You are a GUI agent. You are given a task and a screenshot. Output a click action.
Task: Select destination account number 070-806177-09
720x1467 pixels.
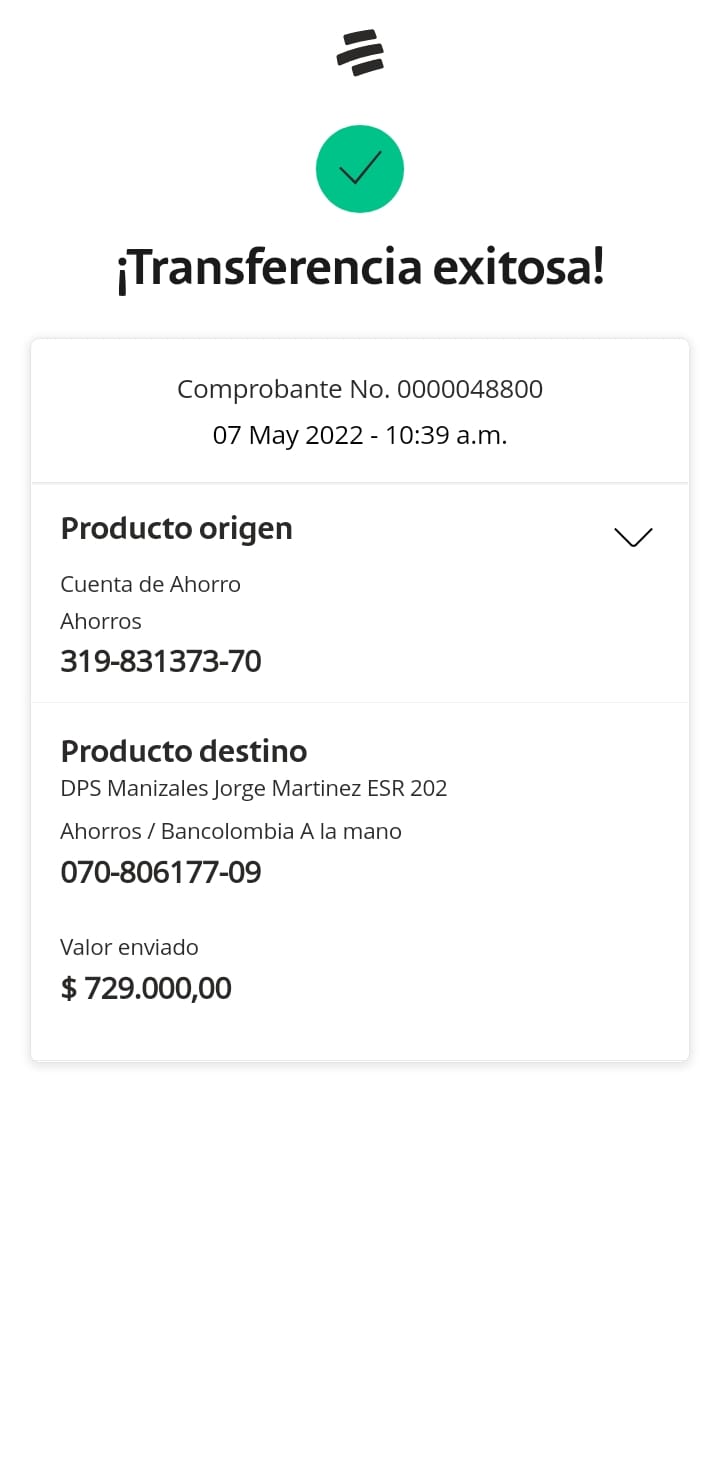point(161,872)
